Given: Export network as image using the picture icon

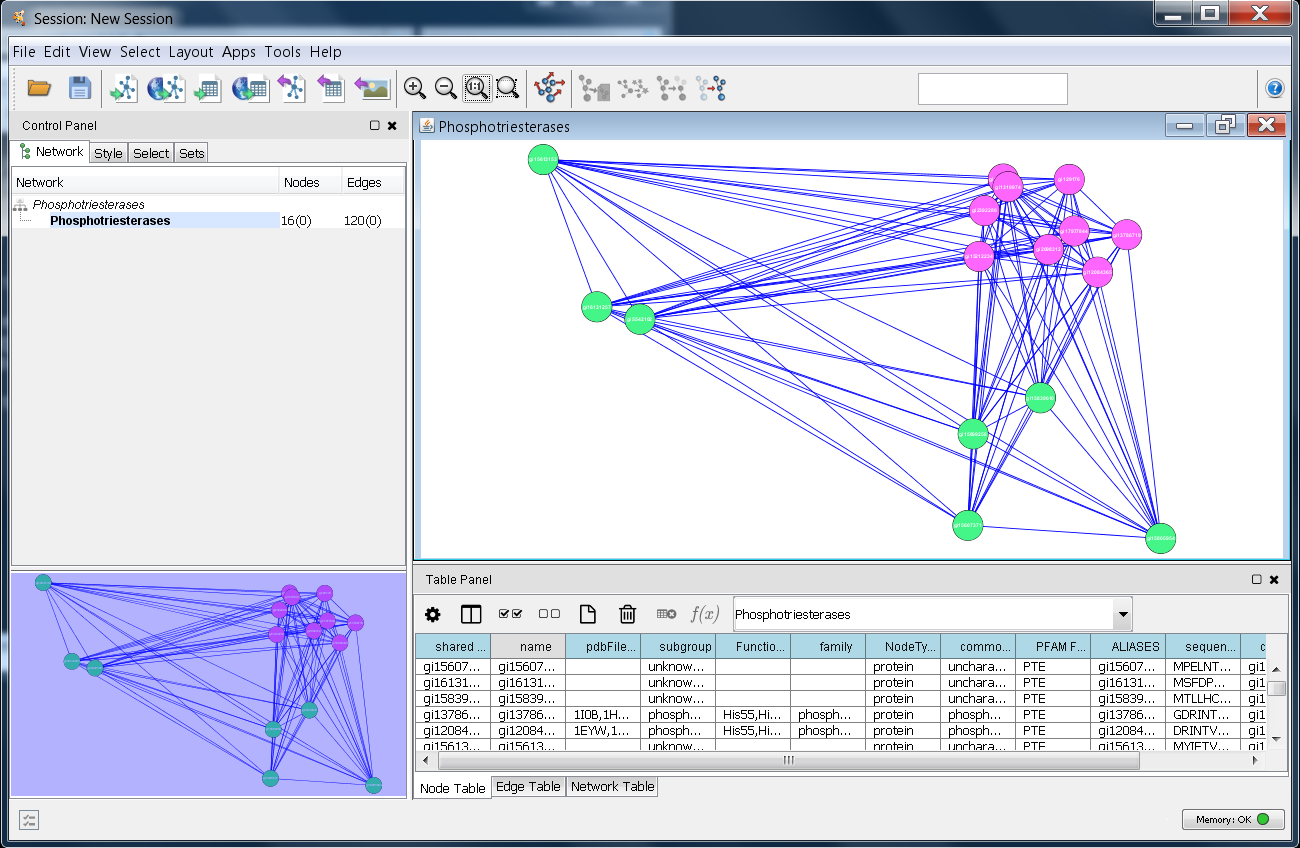Looking at the screenshot, I should click(x=372, y=88).
